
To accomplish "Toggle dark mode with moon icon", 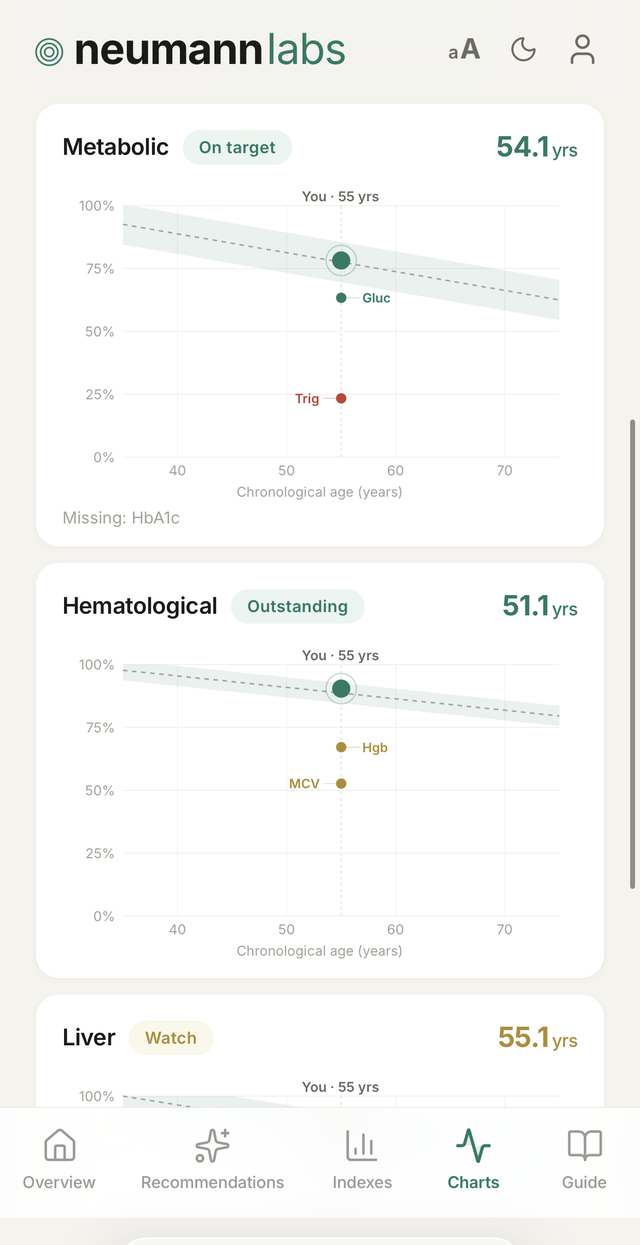I will [x=523, y=49].
